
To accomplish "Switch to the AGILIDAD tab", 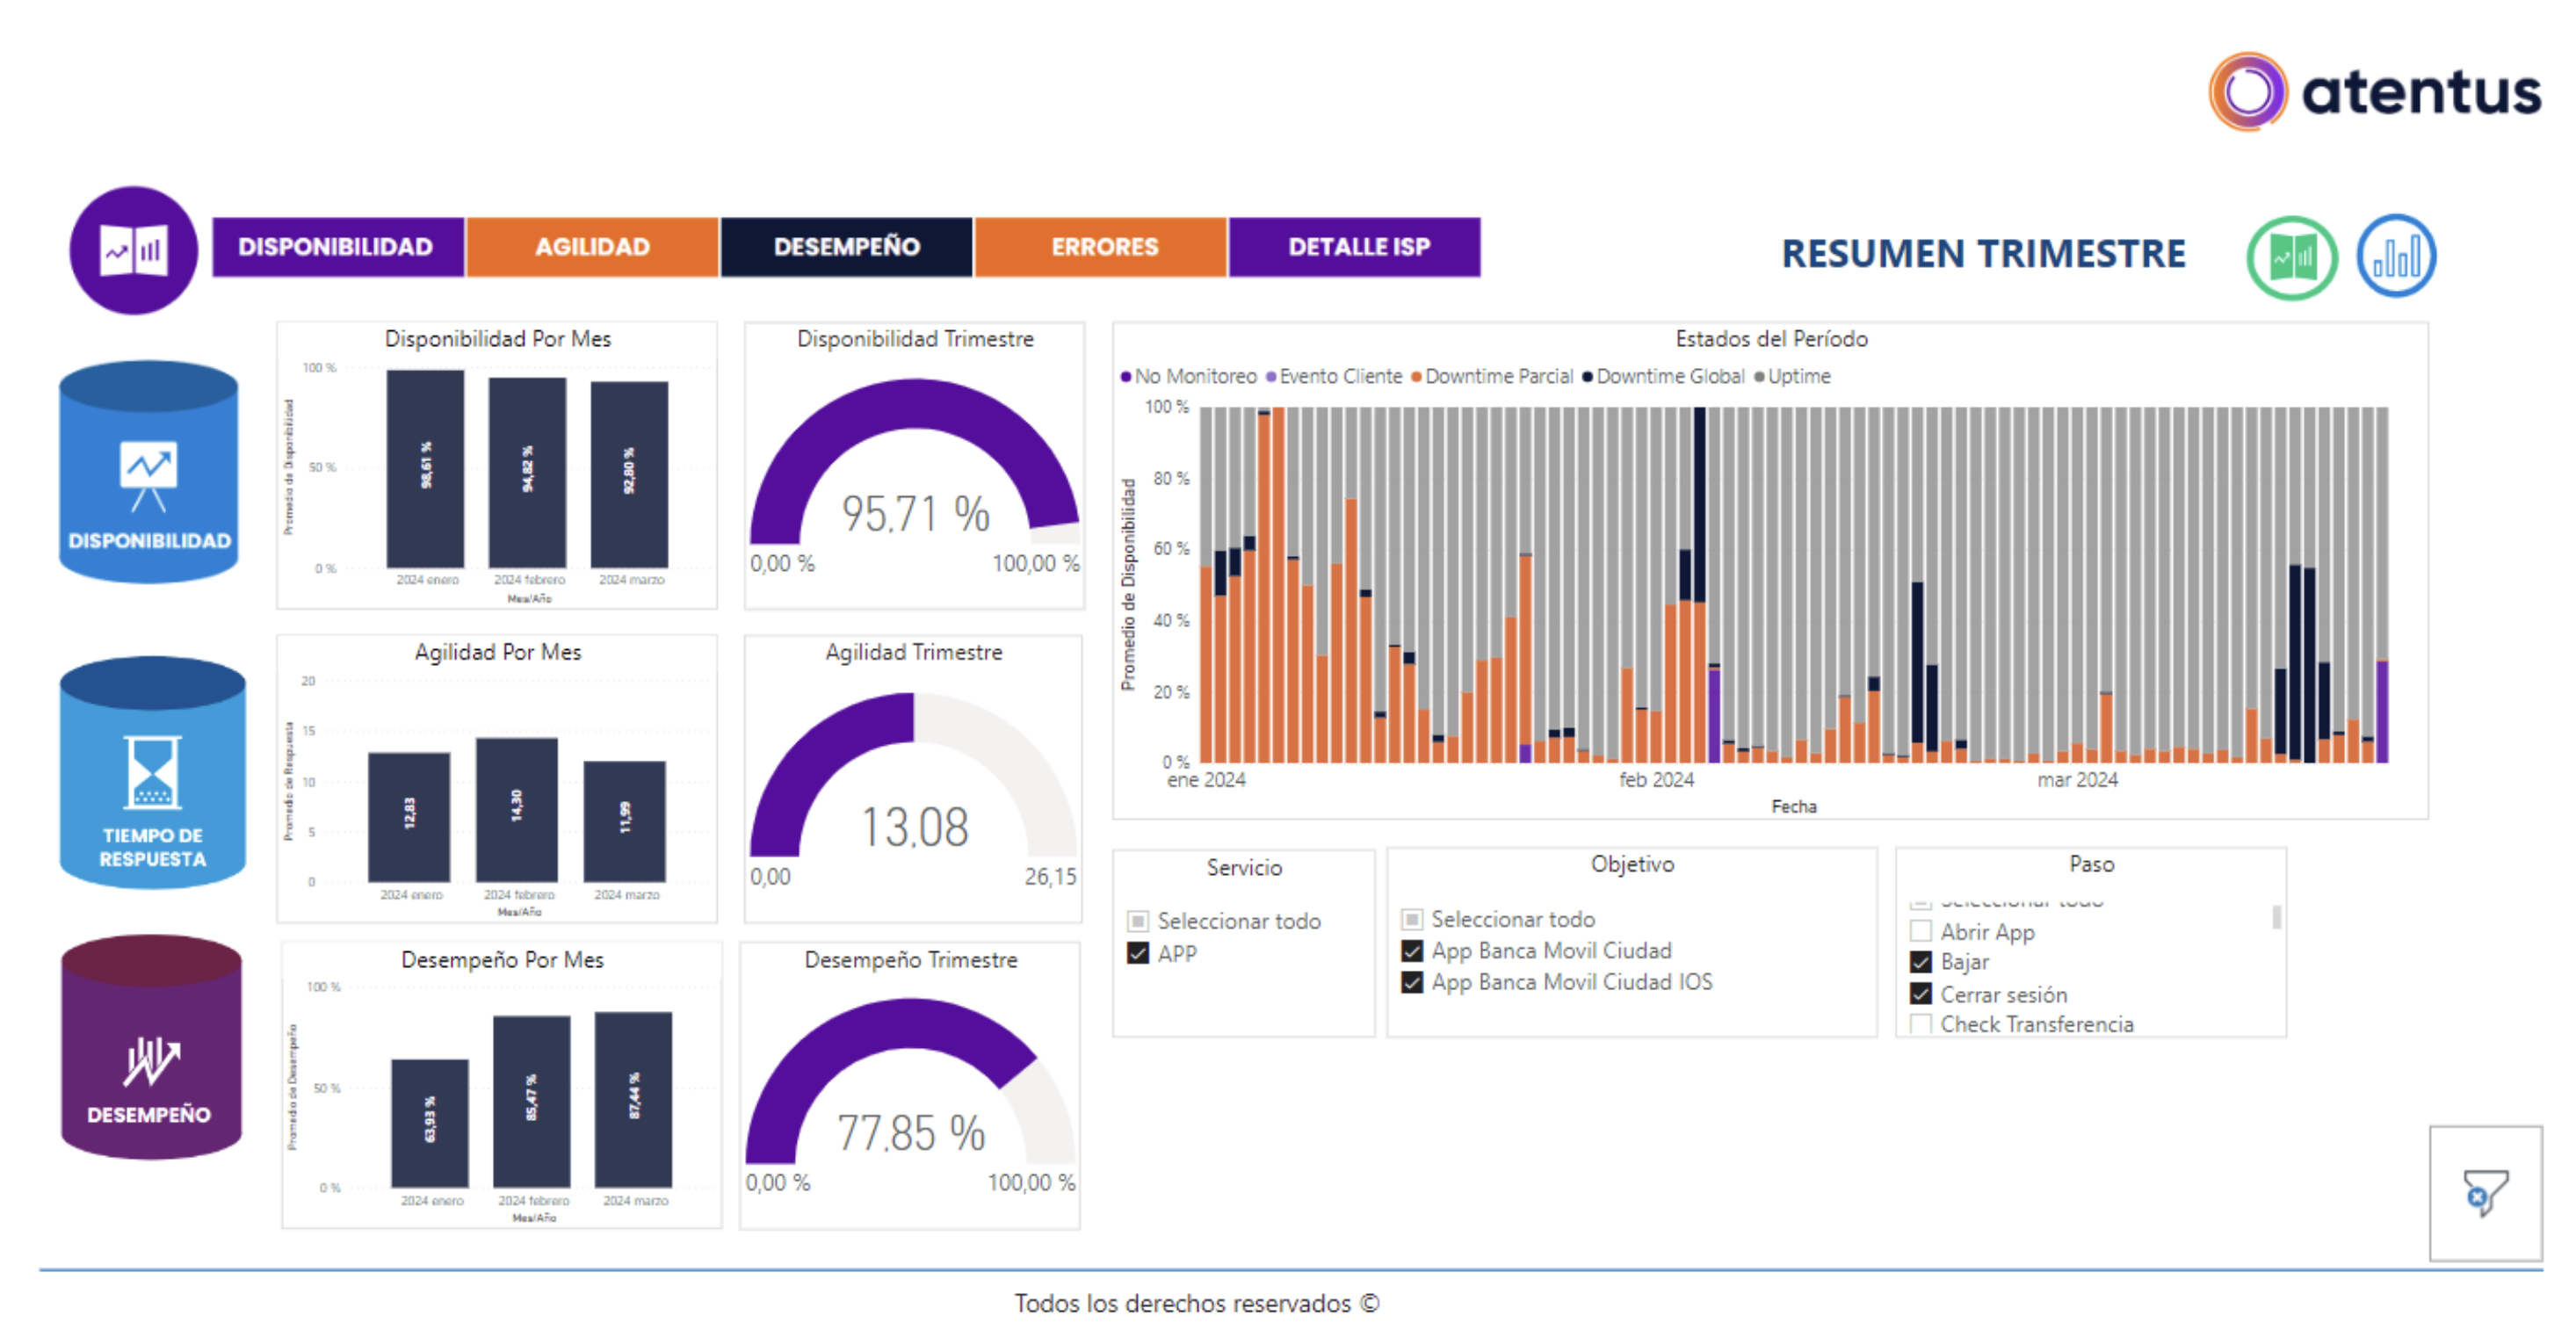I will (592, 247).
